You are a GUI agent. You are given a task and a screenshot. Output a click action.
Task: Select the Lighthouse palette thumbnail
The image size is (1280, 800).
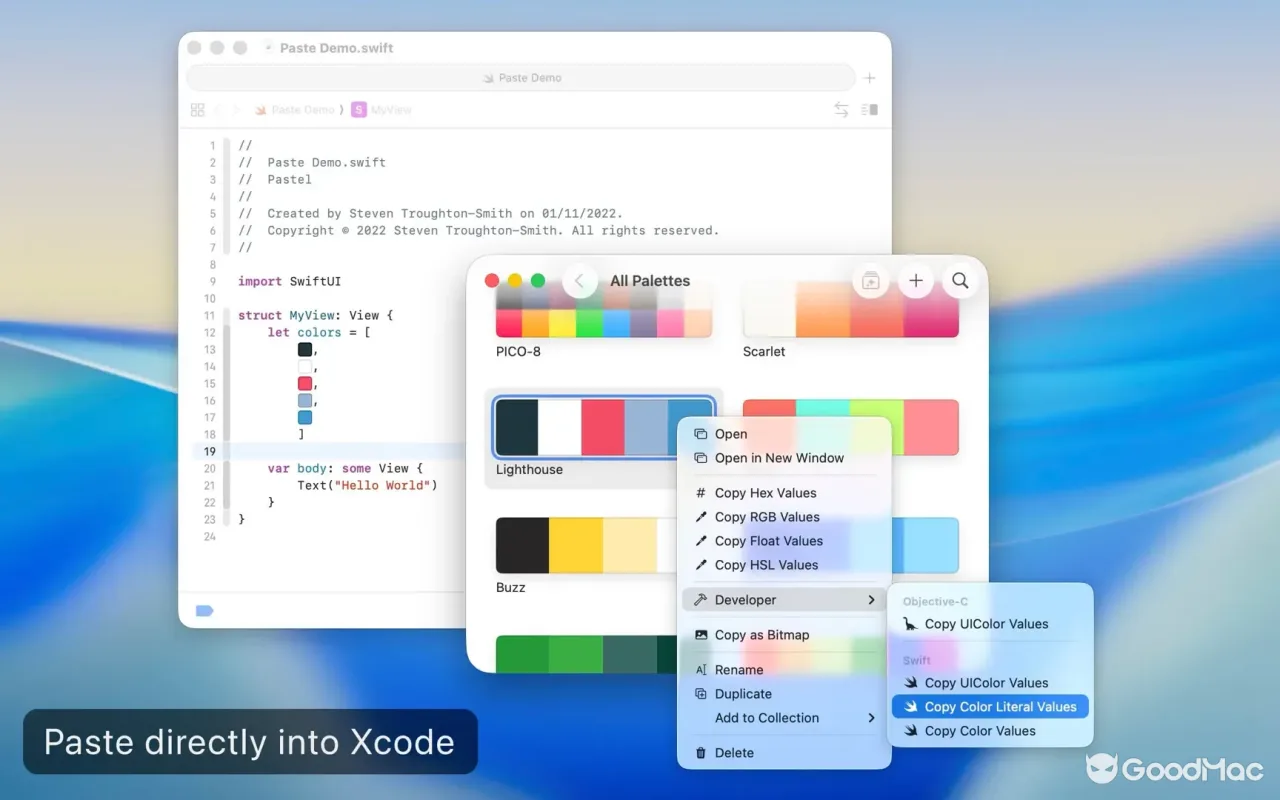604,427
